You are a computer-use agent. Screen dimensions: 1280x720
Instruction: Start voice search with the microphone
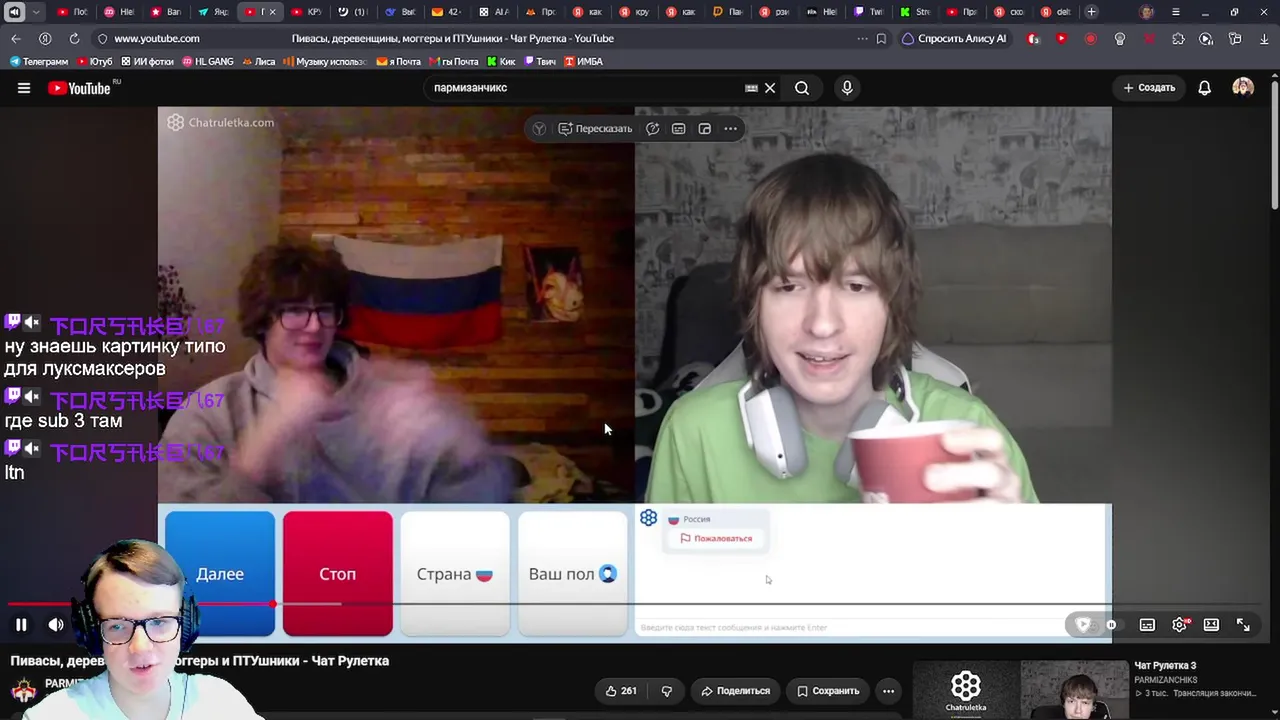pos(847,88)
